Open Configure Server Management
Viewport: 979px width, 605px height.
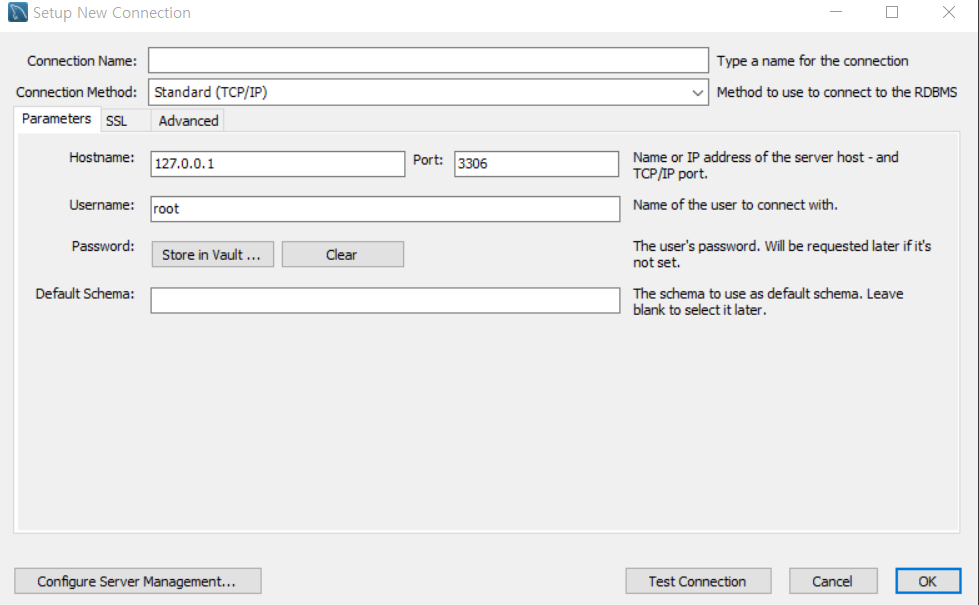137,580
